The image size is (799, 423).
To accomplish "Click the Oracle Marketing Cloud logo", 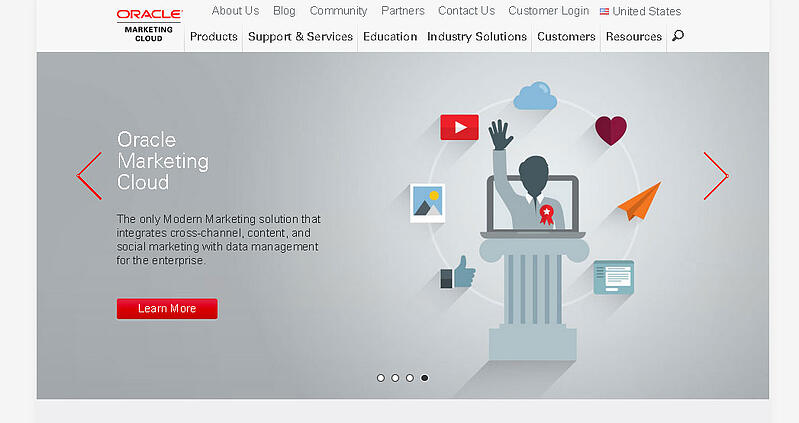I will tap(149, 25).
